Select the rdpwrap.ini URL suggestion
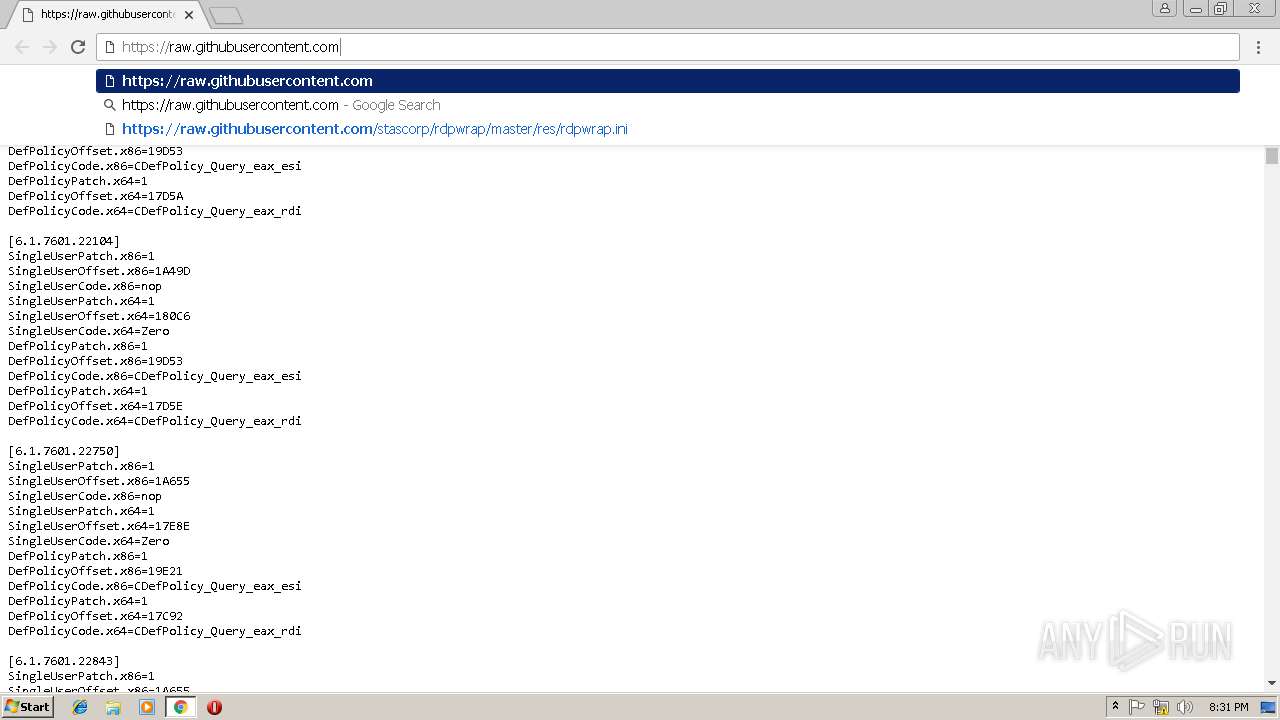This screenshot has height=720, width=1280. click(668, 129)
